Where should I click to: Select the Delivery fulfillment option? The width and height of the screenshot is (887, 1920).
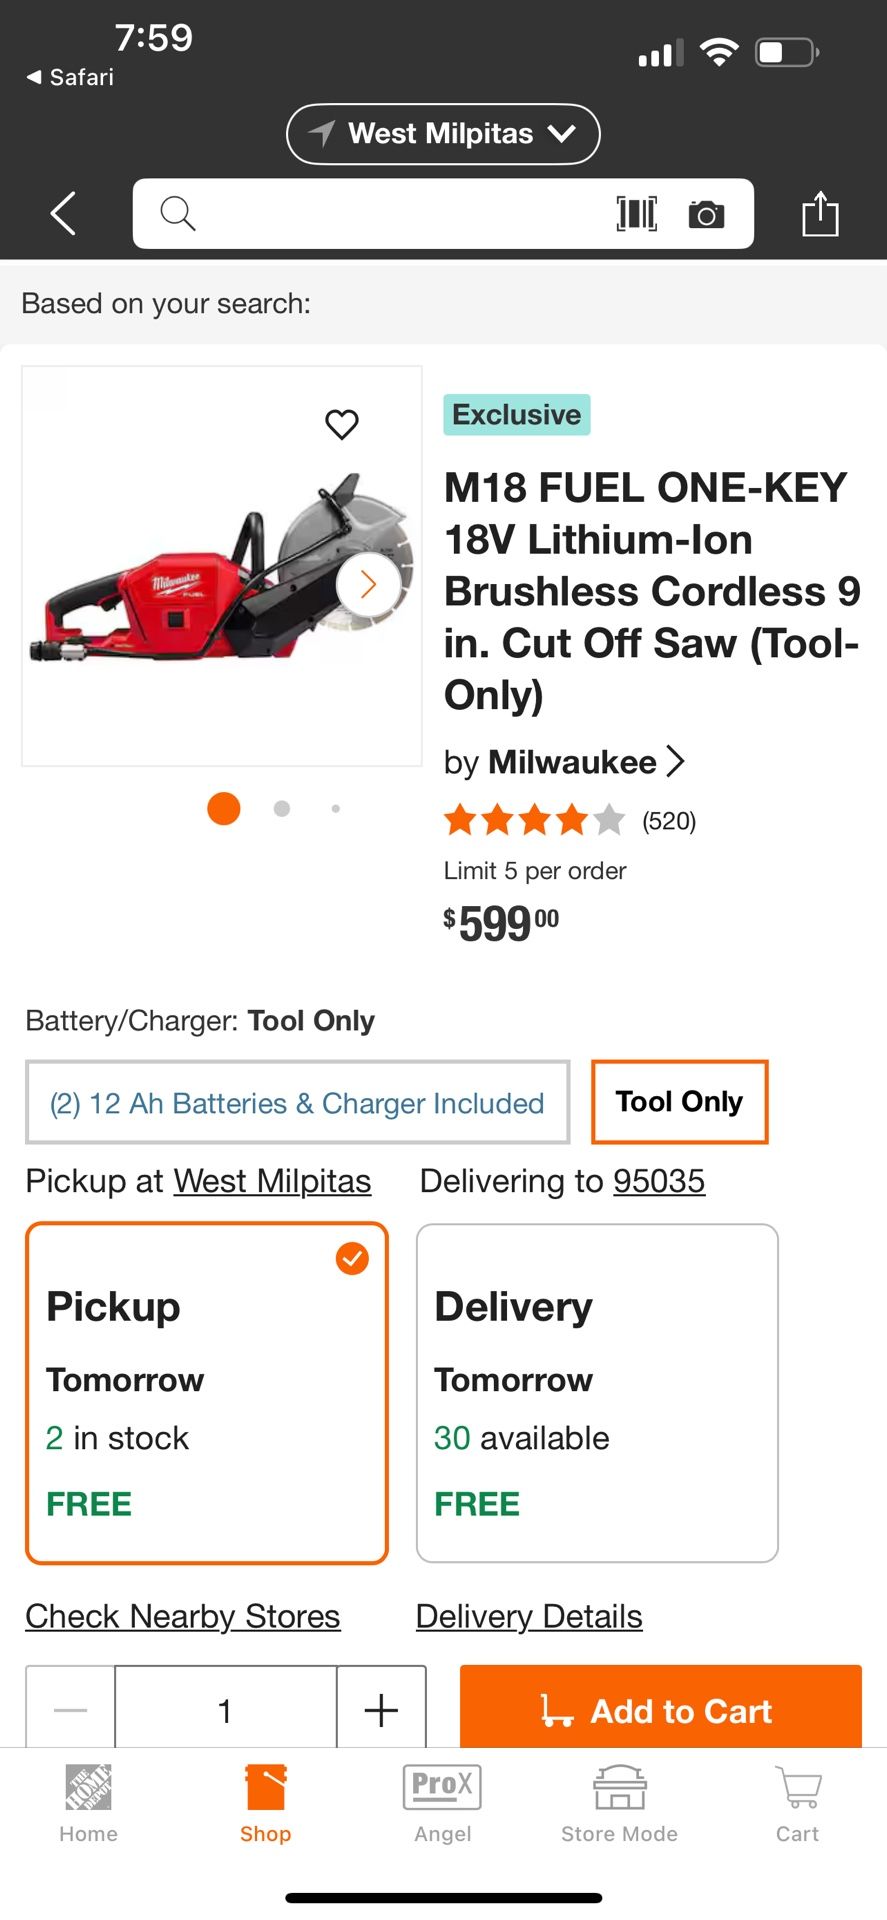coord(597,1392)
